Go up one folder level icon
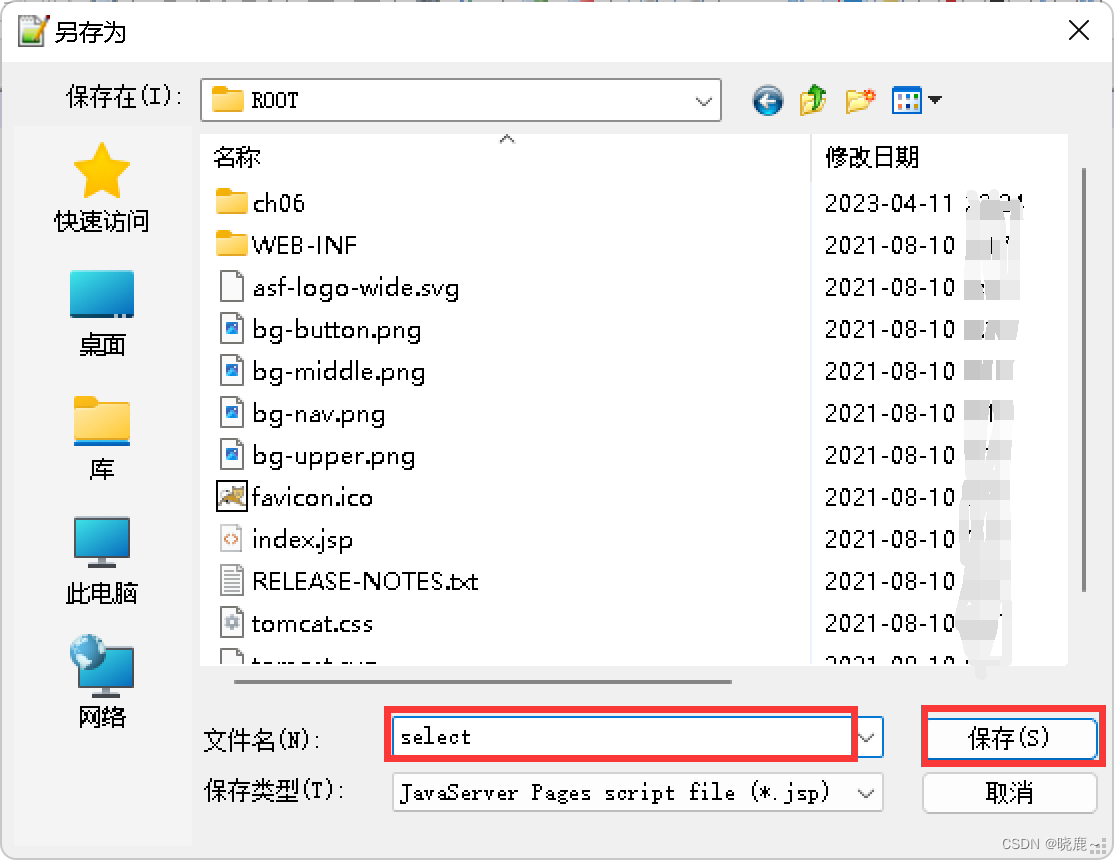Screen dimensions: 1114x860 pyautogui.click(x=812, y=100)
